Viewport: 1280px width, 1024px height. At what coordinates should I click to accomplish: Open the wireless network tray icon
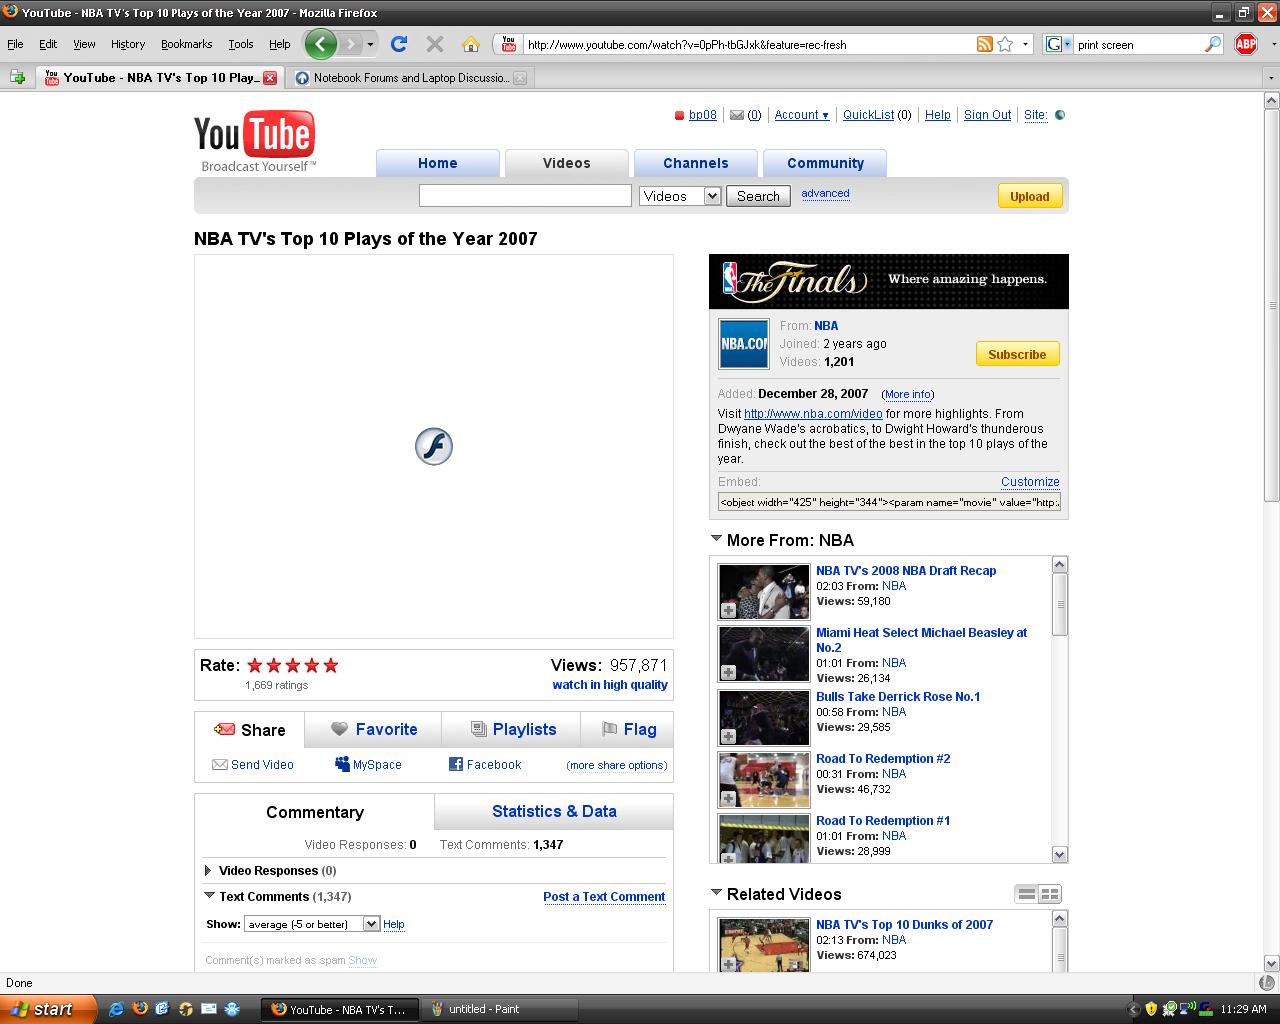point(1187,1009)
